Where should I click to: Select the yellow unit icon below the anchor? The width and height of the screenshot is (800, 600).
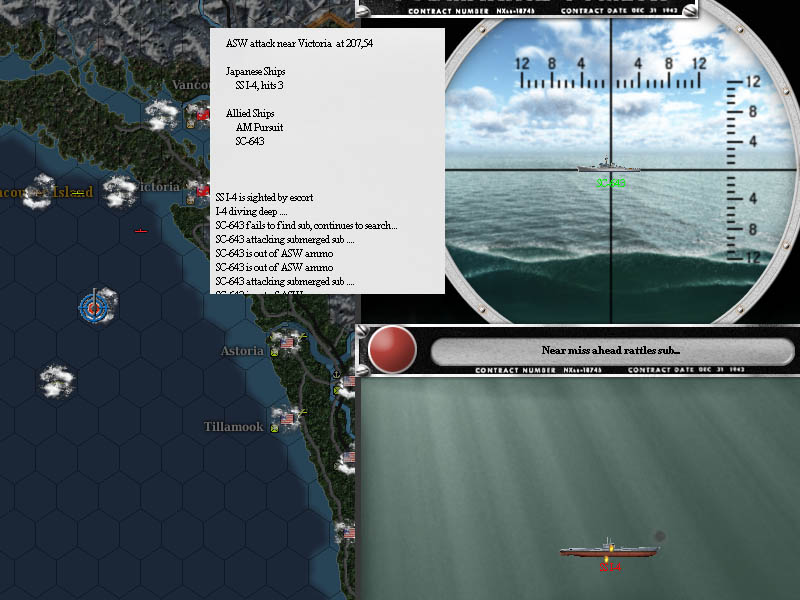pyautogui.click(x=336, y=390)
